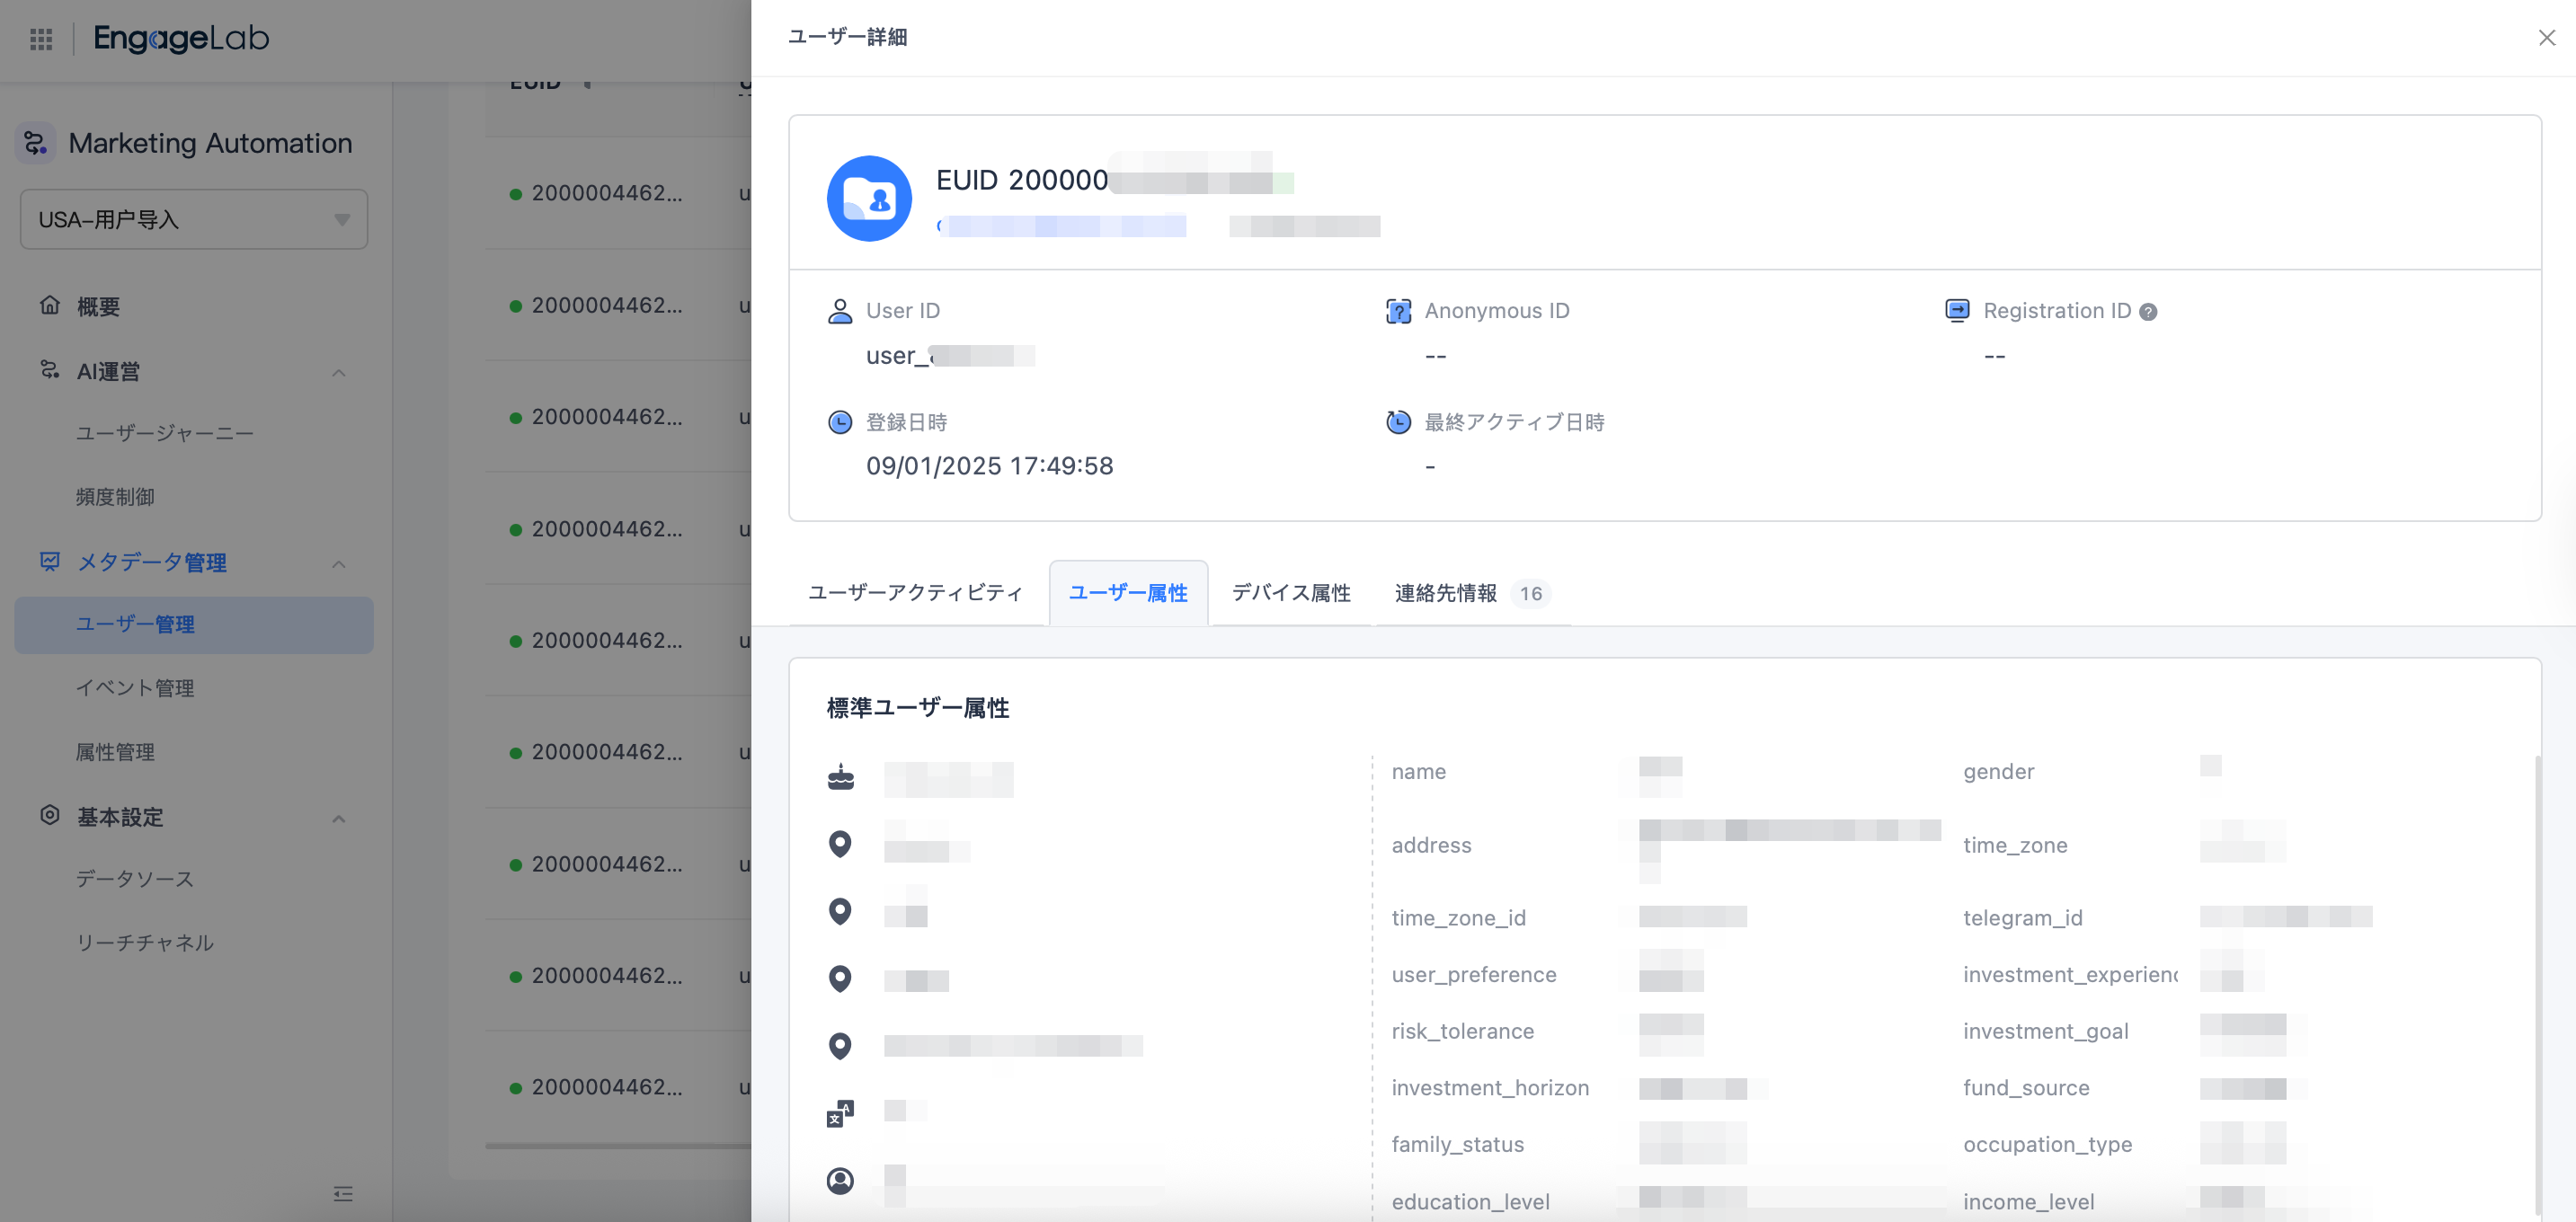The image size is (2576, 1222).
Task: Click the third location pin icon
Action: click(x=840, y=978)
